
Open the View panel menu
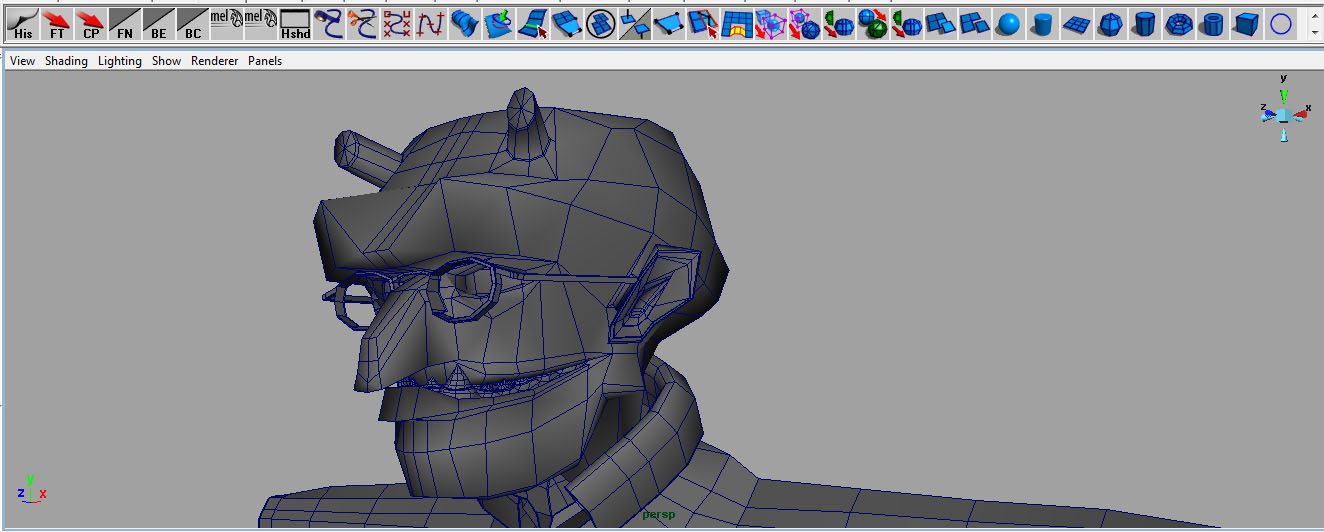(x=22, y=61)
